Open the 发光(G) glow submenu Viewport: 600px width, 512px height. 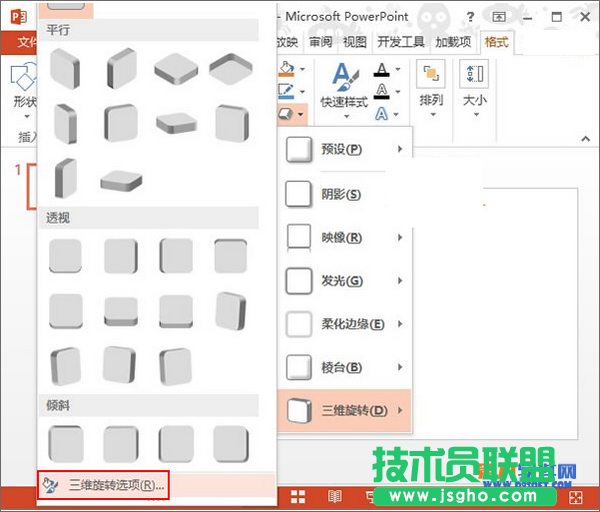pos(344,281)
